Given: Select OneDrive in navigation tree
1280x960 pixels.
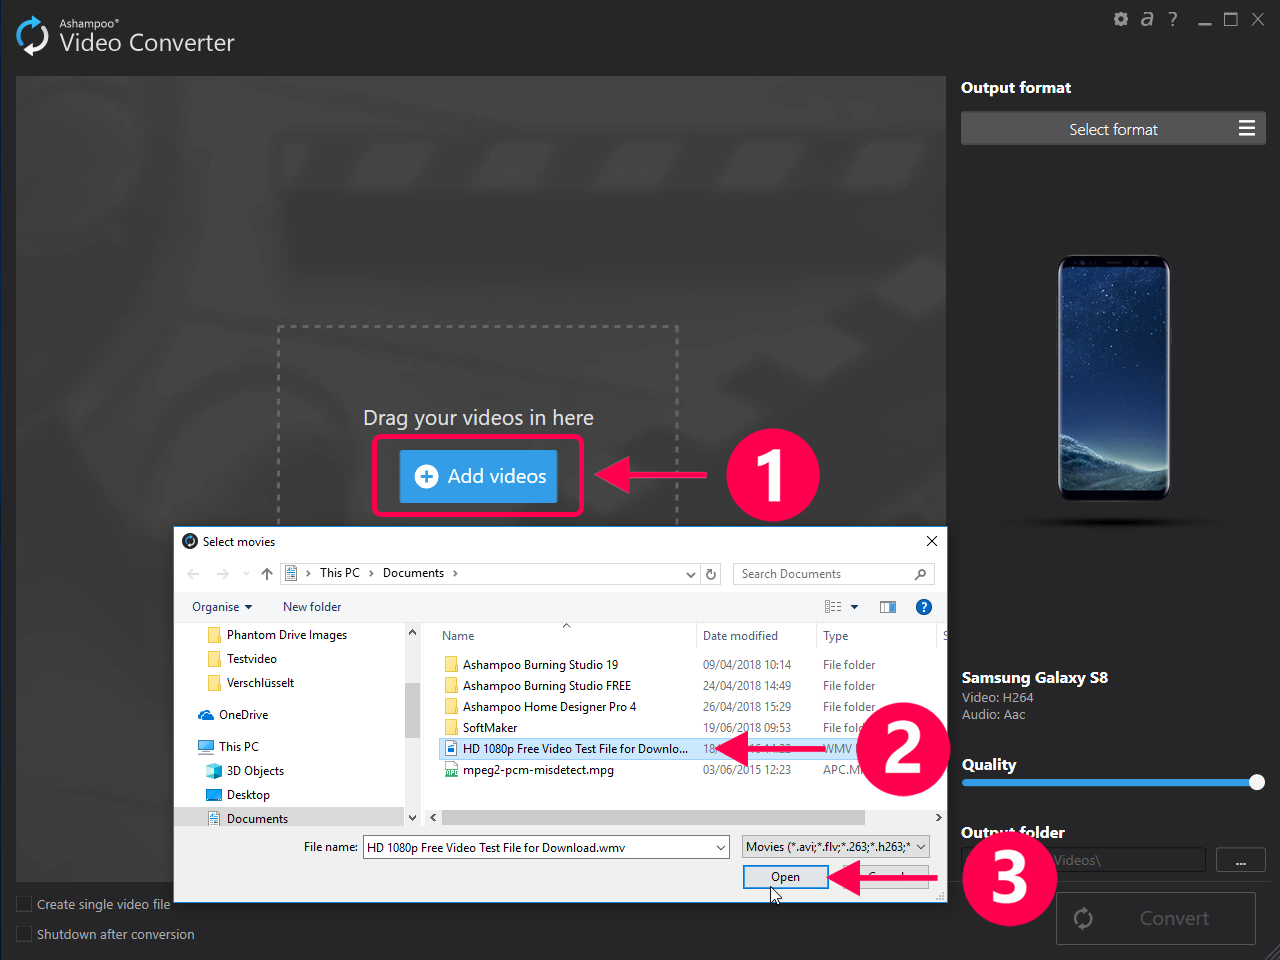Looking at the screenshot, I should [243, 715].
